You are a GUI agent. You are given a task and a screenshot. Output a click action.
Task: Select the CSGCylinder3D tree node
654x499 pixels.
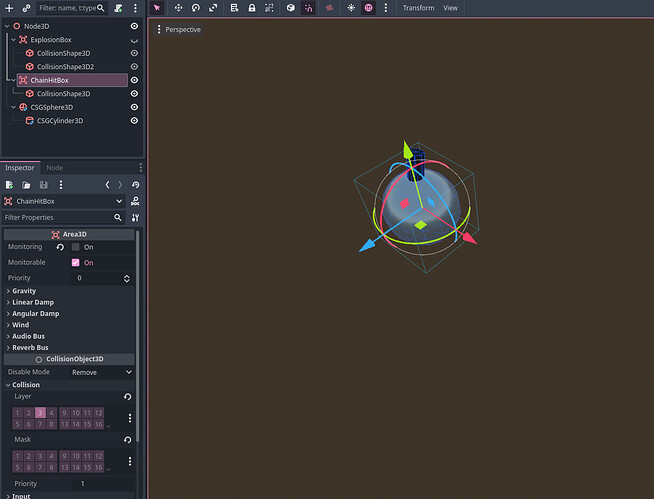[x=60, y=121]
